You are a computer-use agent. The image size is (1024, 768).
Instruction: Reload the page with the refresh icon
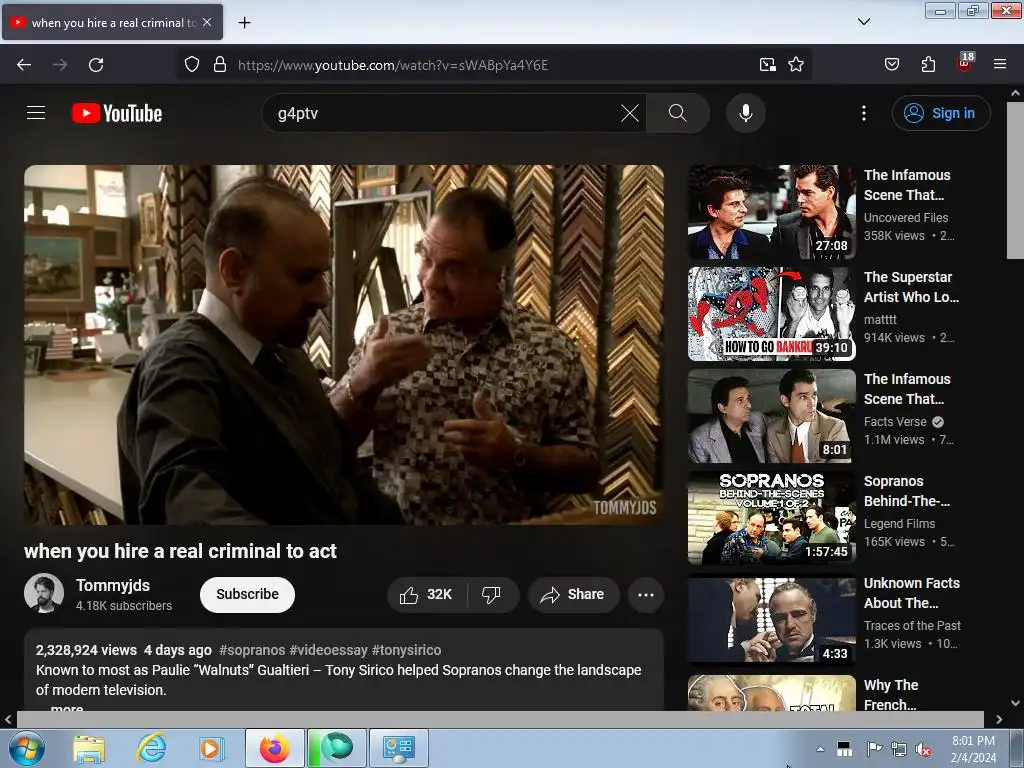pos(96,65)
